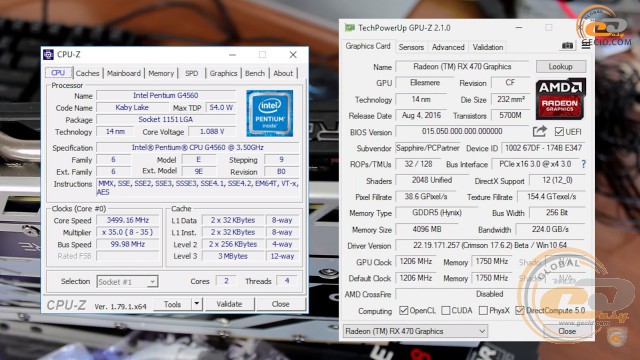Image resolution: width=640 pixels, height=360 pixels.
Task: Click the Threads value field
Action: [287, 281]
